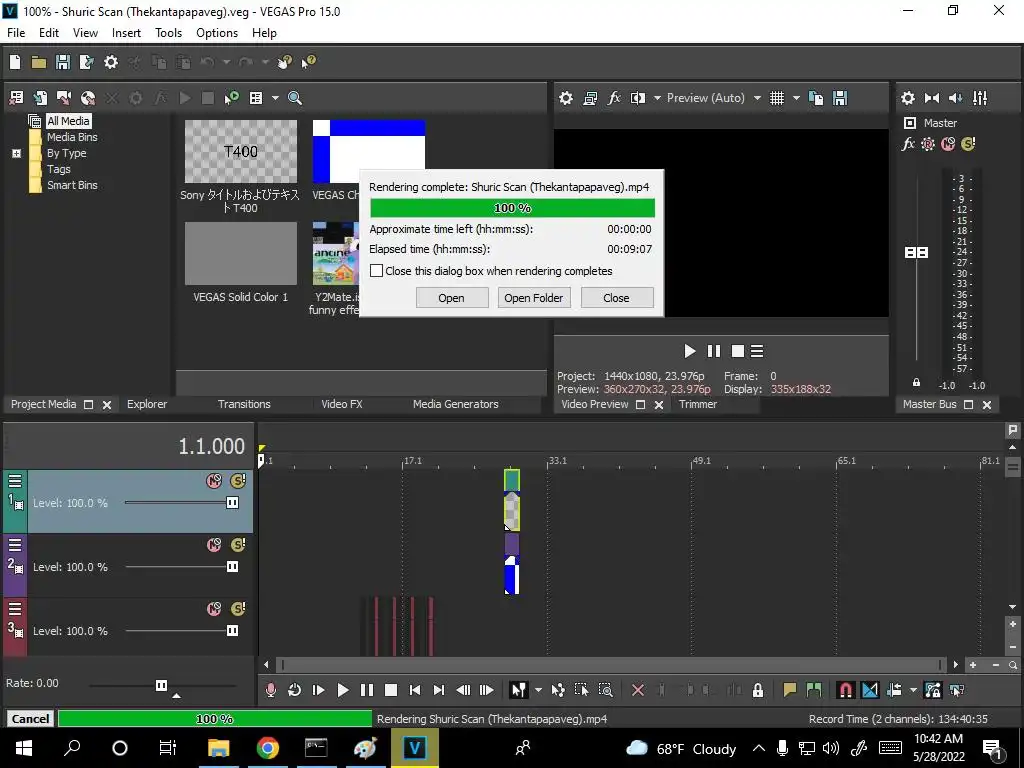Expand the By Type media bin tree
1024x768 pixels.
click(x=16, y=153)
